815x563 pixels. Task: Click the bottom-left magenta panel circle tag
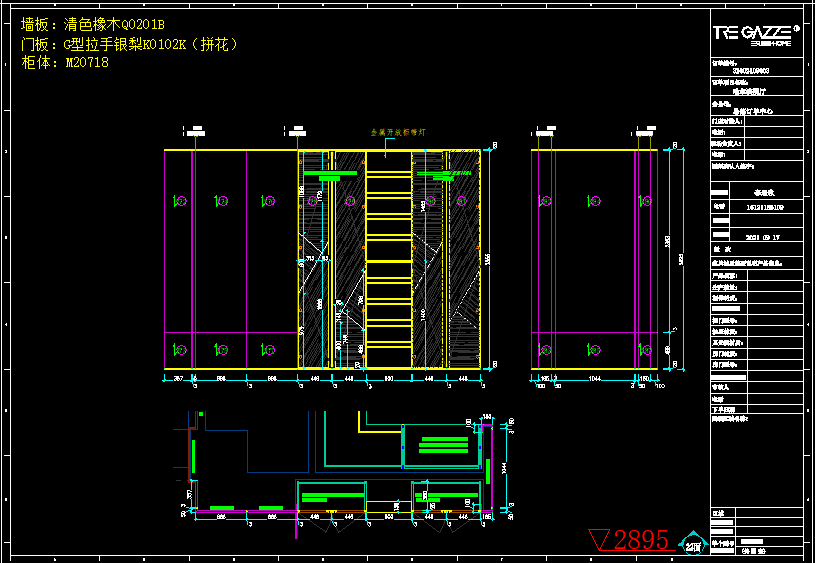click(180, 349)
